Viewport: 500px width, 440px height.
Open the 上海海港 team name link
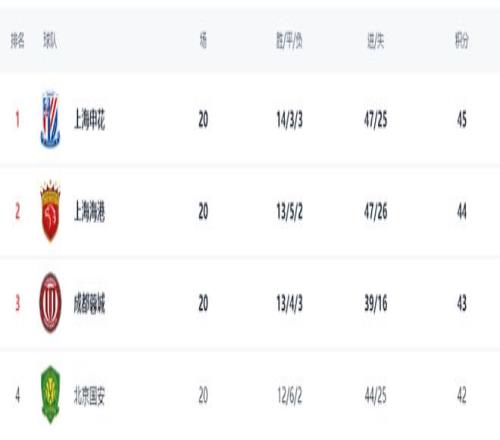point(89,212)
